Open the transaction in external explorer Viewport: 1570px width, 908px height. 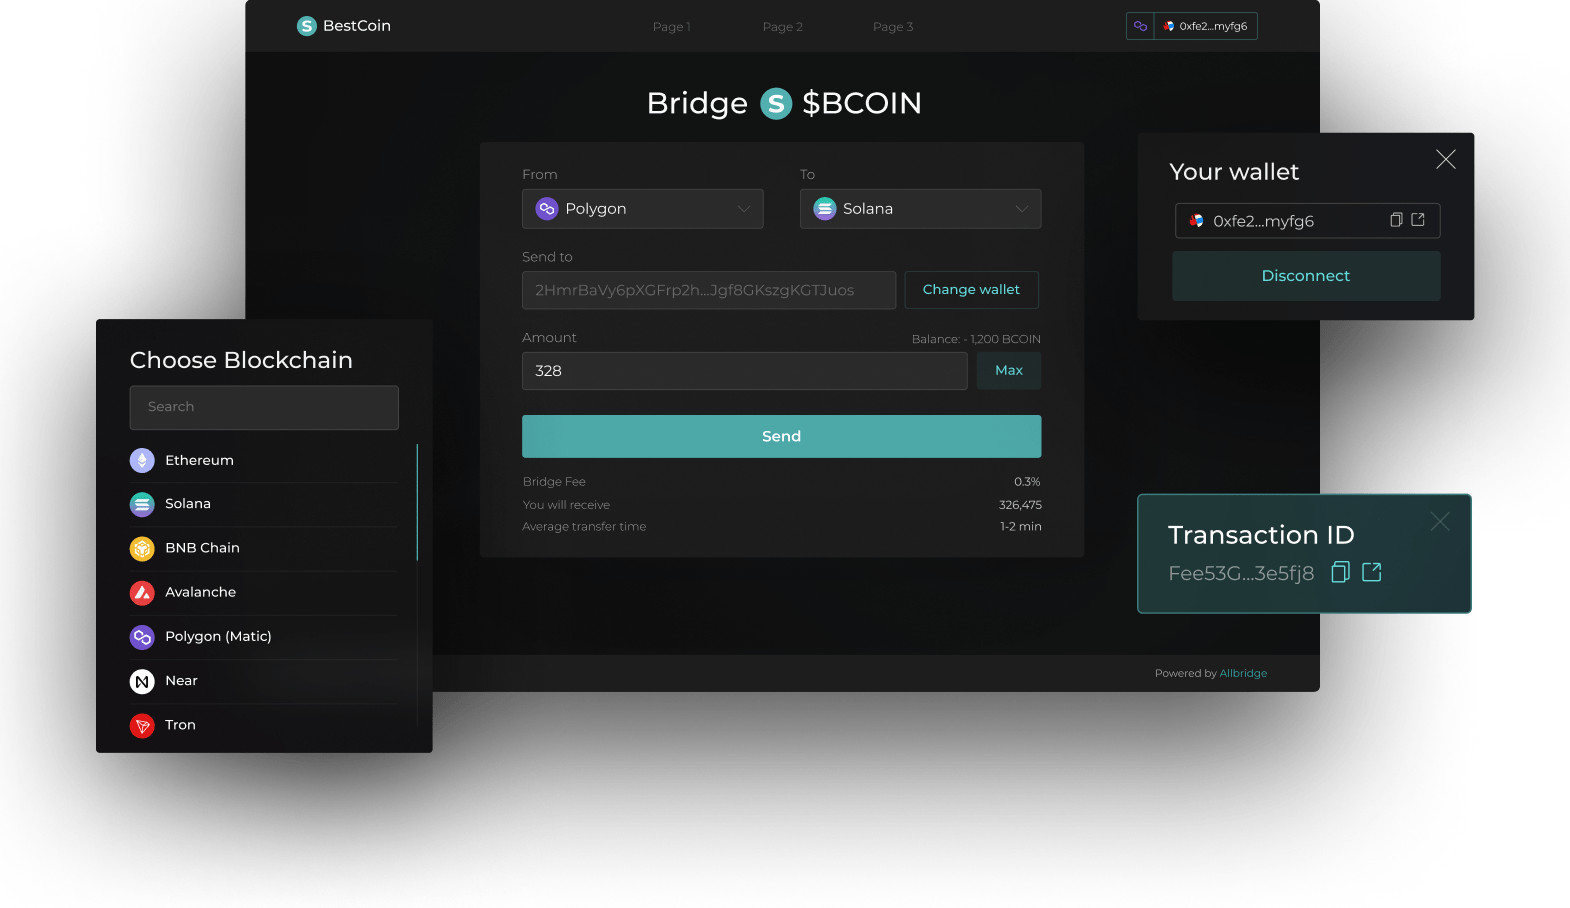[1372, 572]
